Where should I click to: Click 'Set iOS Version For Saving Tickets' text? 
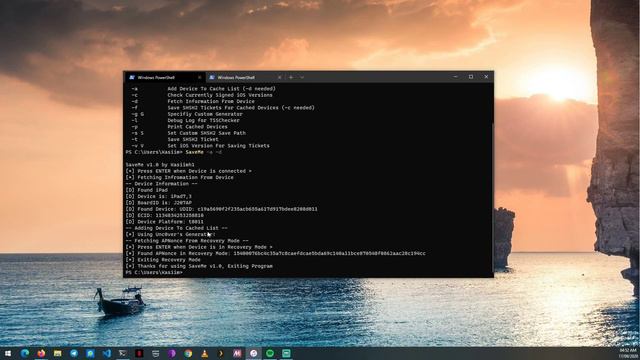[x=218, y=146]
